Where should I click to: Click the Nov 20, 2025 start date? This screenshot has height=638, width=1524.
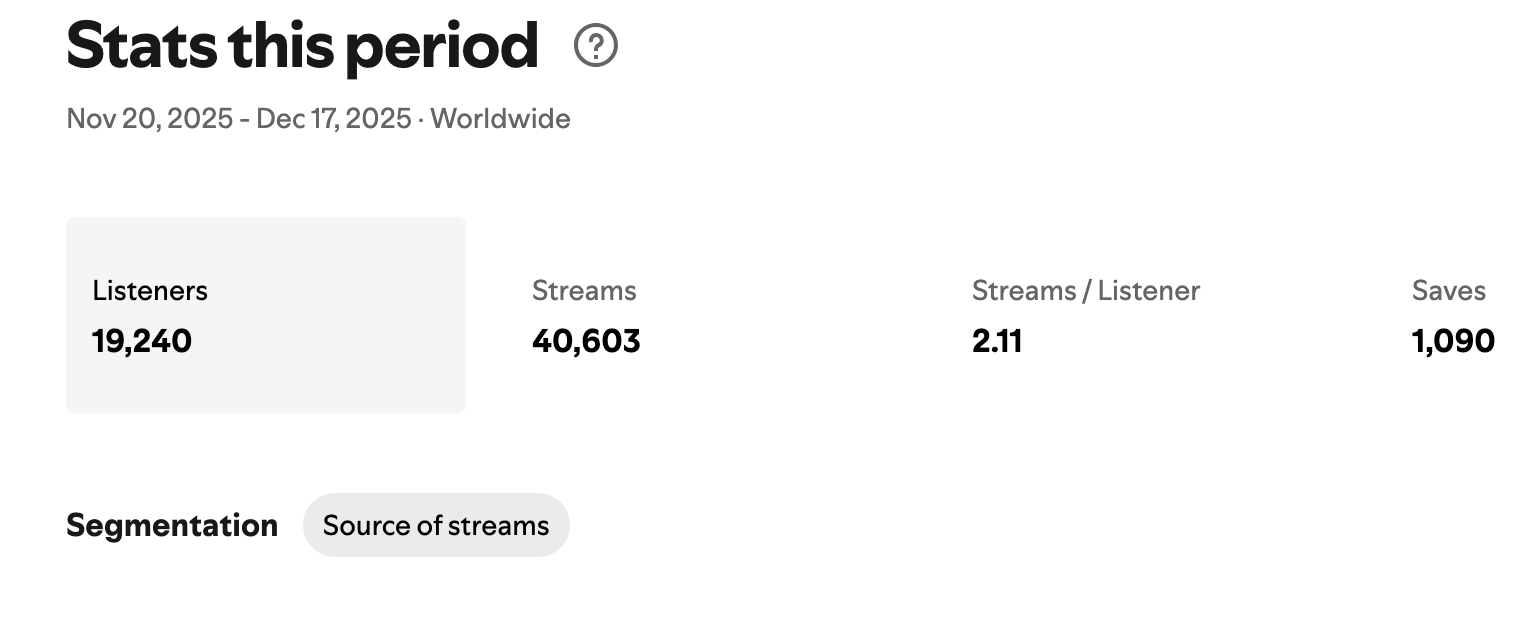pos(148,119)
